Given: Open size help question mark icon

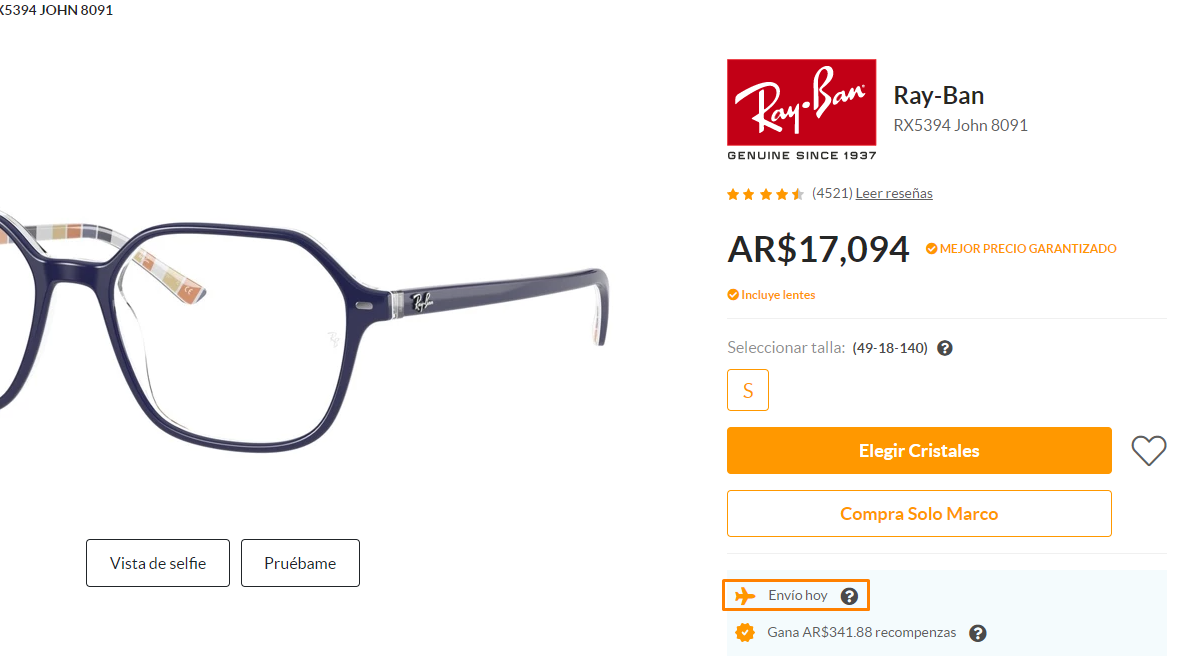Looking at the screenshot, I should [945, 348].
